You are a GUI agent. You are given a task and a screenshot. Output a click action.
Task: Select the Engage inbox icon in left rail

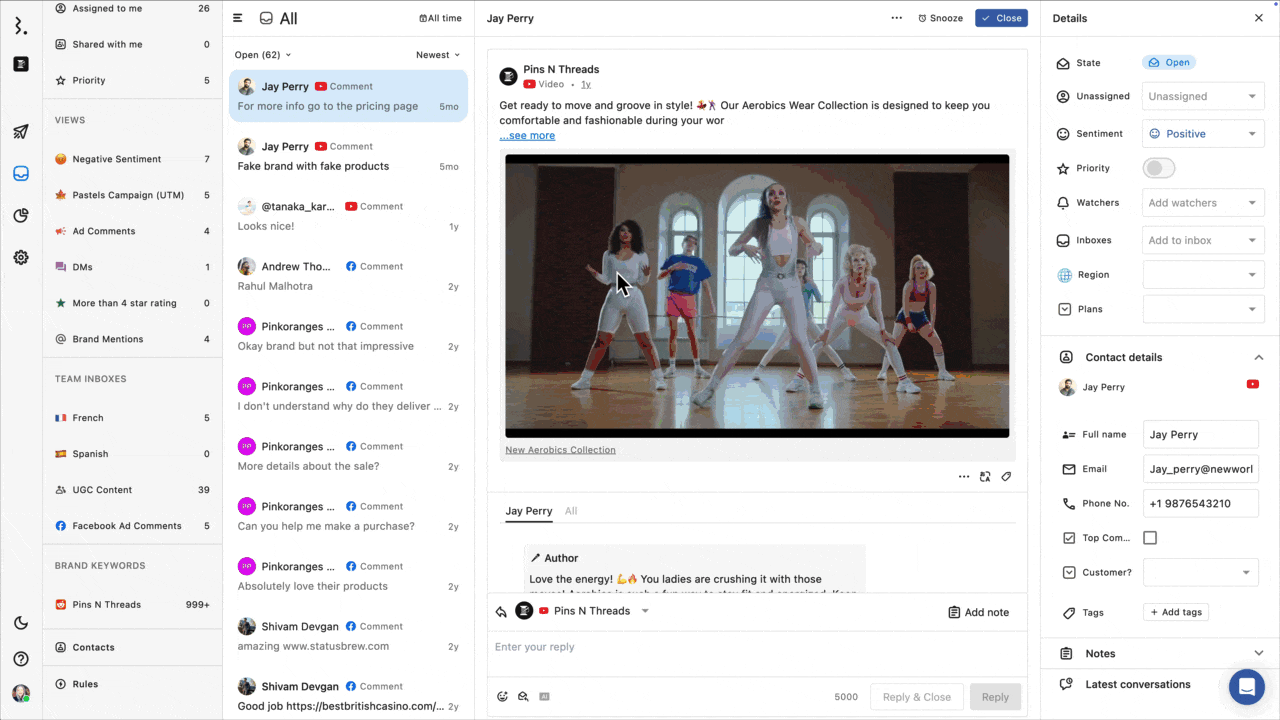[x=20, y=173]
